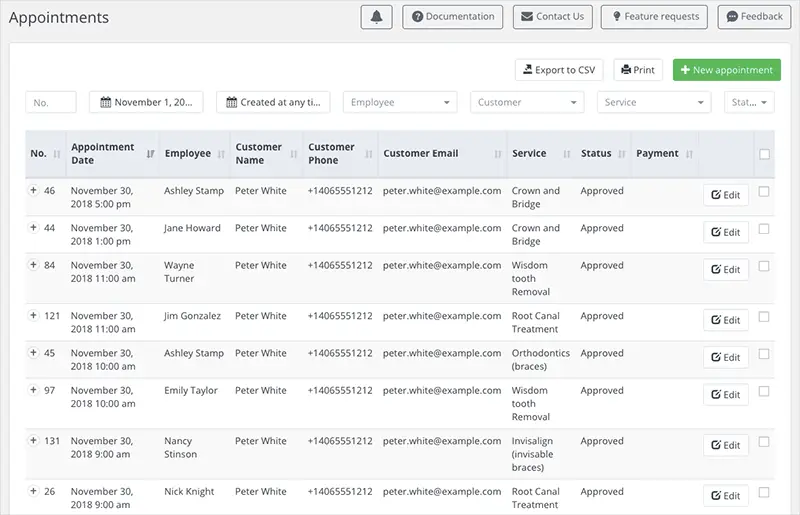Expand details for appointment 121

tap(33, 315)
